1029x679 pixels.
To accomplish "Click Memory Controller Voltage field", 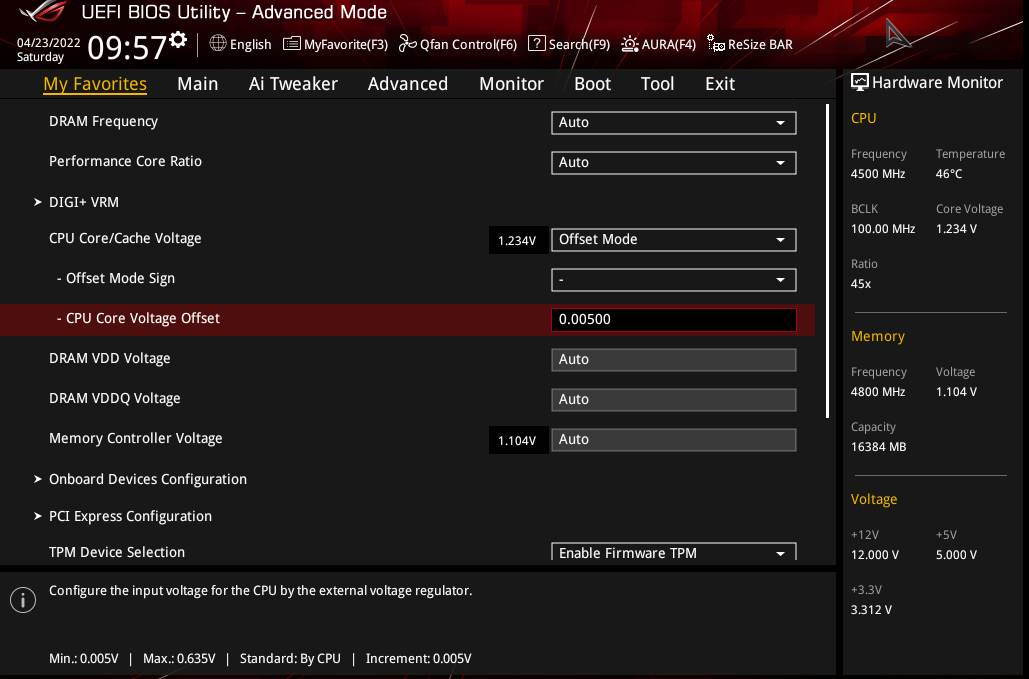I will (673, 440).
